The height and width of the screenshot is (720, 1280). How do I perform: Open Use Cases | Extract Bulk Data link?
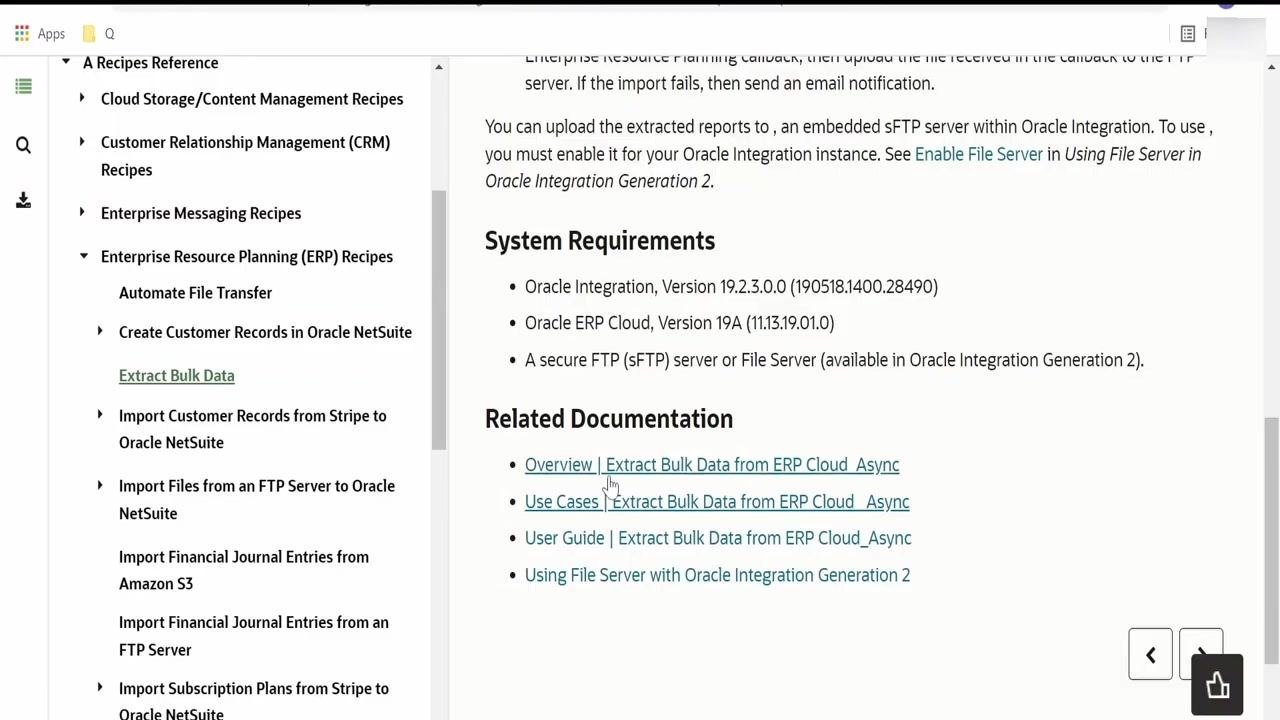[717, 502]
